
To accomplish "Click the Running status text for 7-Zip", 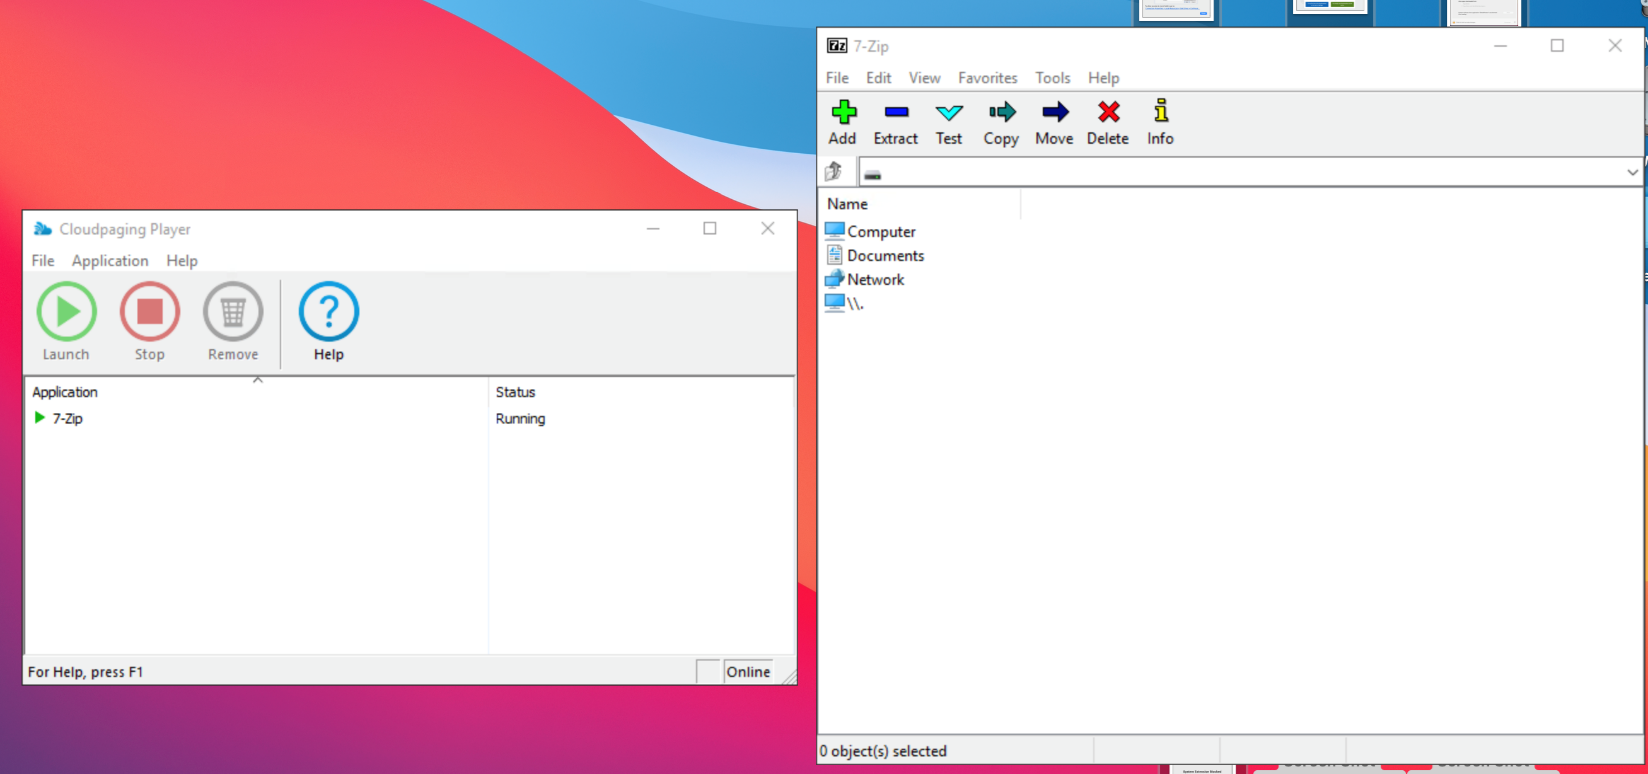I will click(x=520, y=418).
